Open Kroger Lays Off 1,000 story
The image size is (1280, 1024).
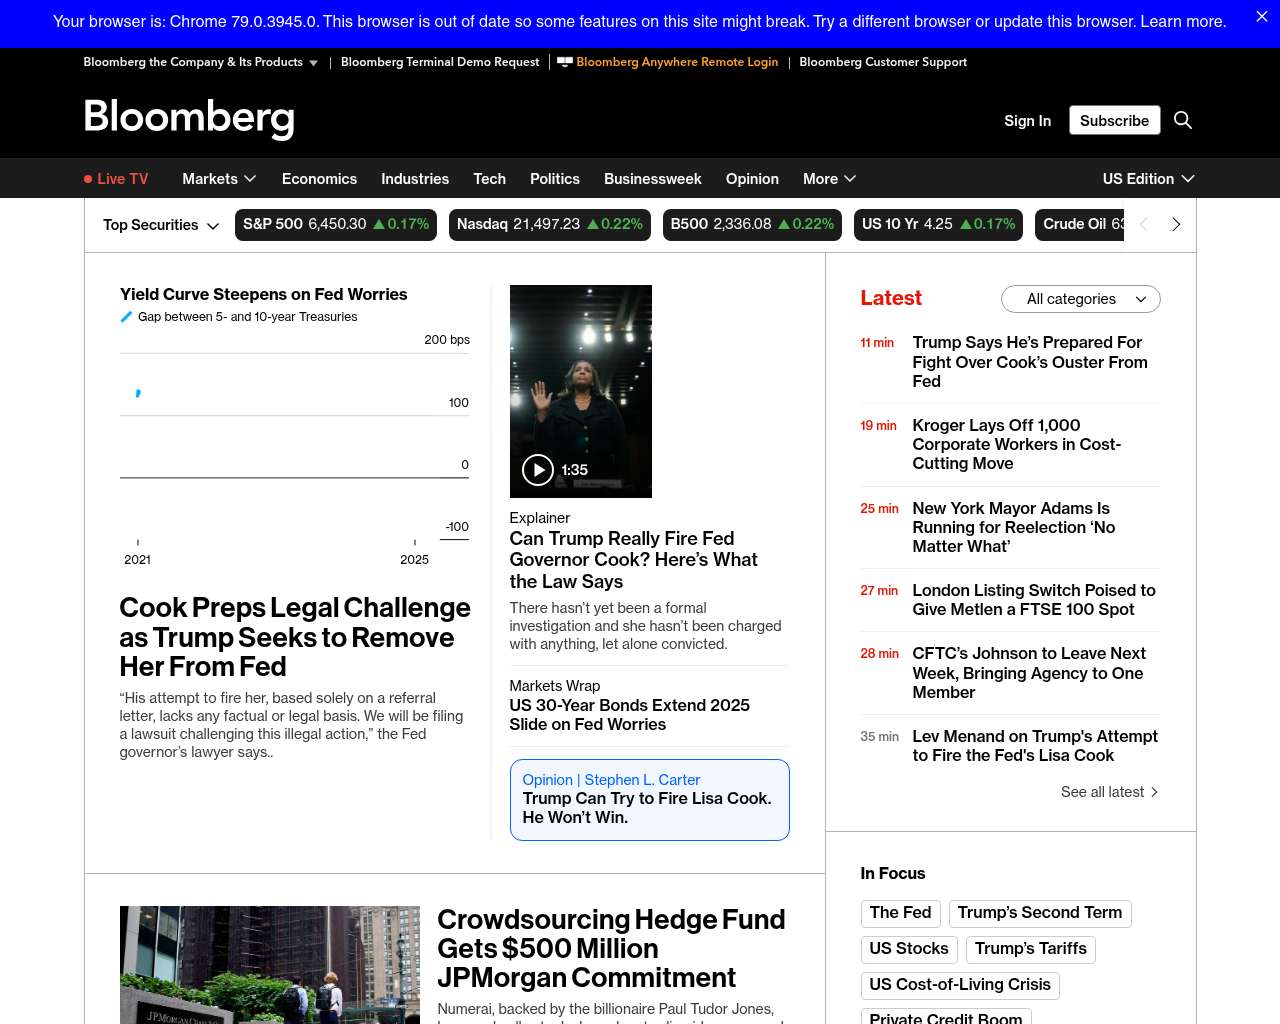coord(1017,444)
